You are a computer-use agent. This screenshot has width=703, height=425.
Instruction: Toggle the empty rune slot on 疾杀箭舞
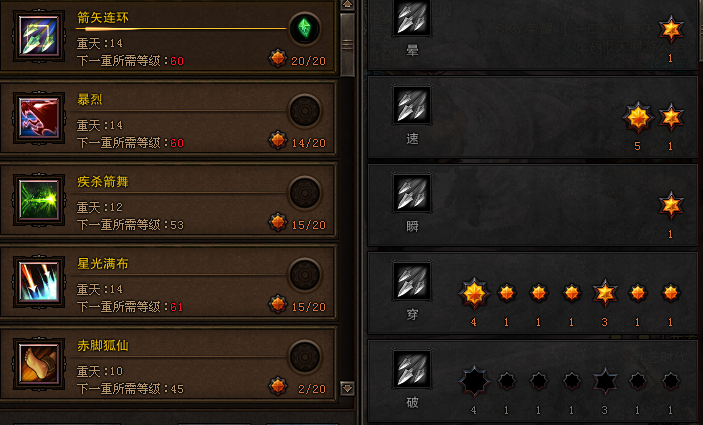(305, 193)
